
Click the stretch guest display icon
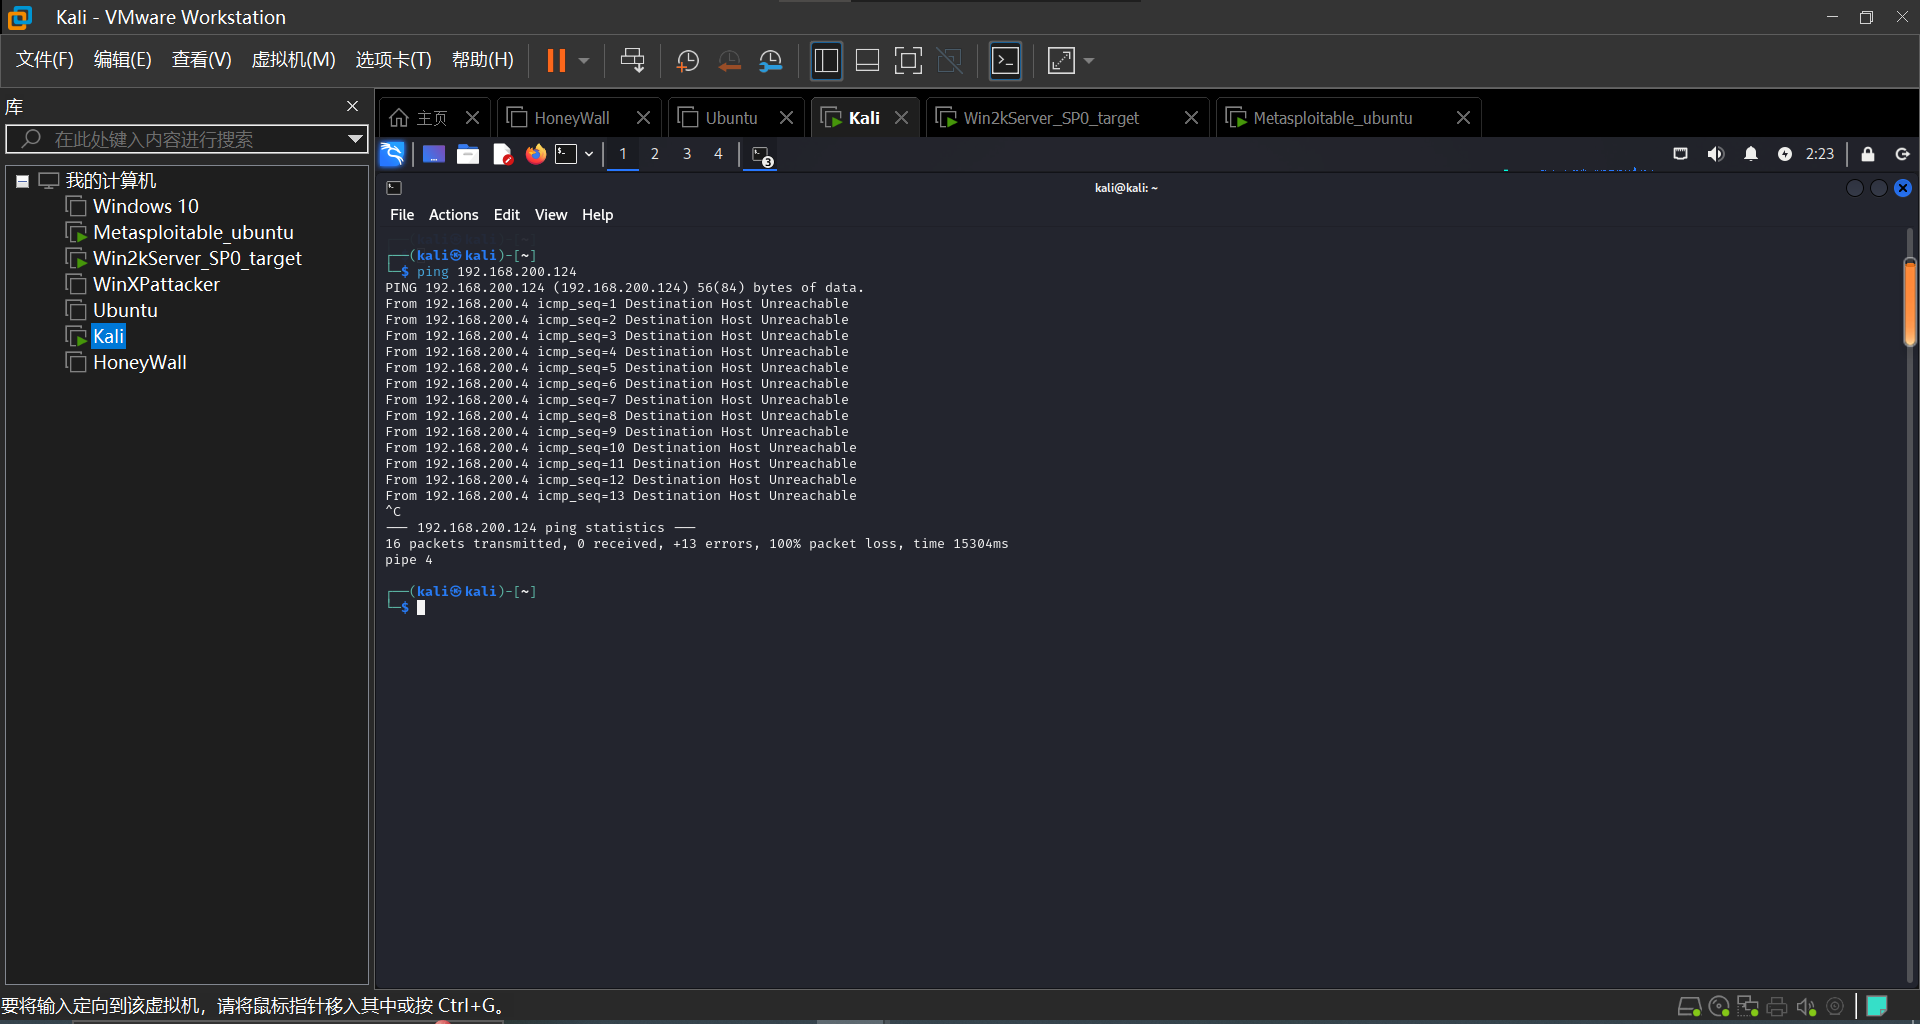1061,61
